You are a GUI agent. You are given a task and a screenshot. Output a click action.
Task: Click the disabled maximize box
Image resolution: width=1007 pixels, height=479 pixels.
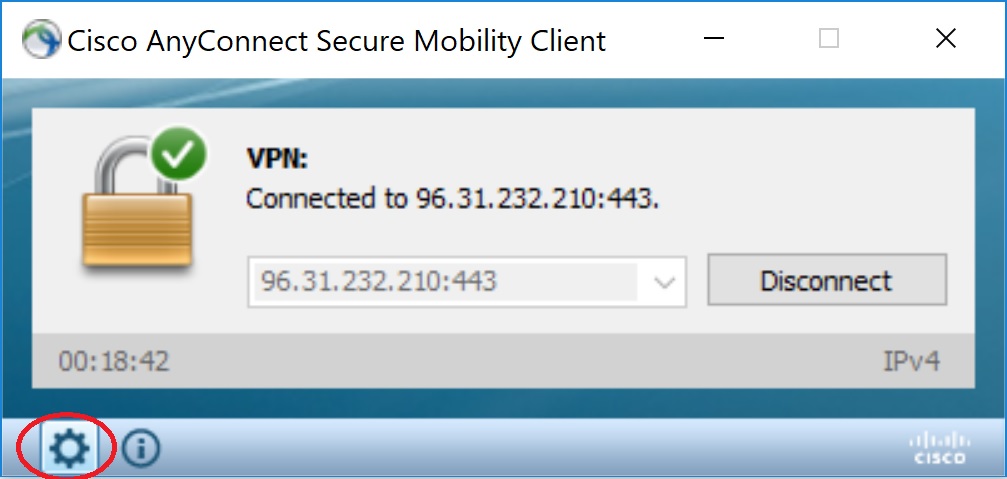[829, 39]
